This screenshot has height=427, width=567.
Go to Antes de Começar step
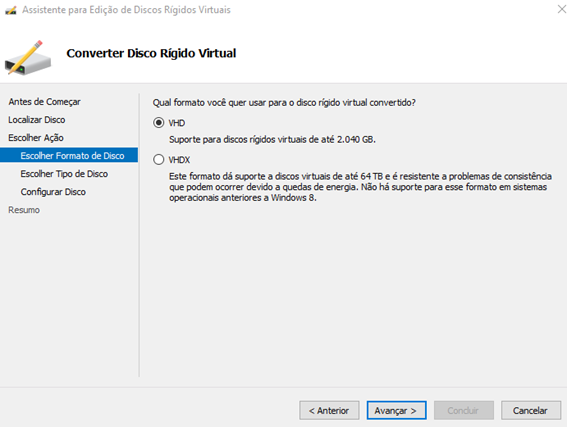pyautogui.click(x=44, y=102)
